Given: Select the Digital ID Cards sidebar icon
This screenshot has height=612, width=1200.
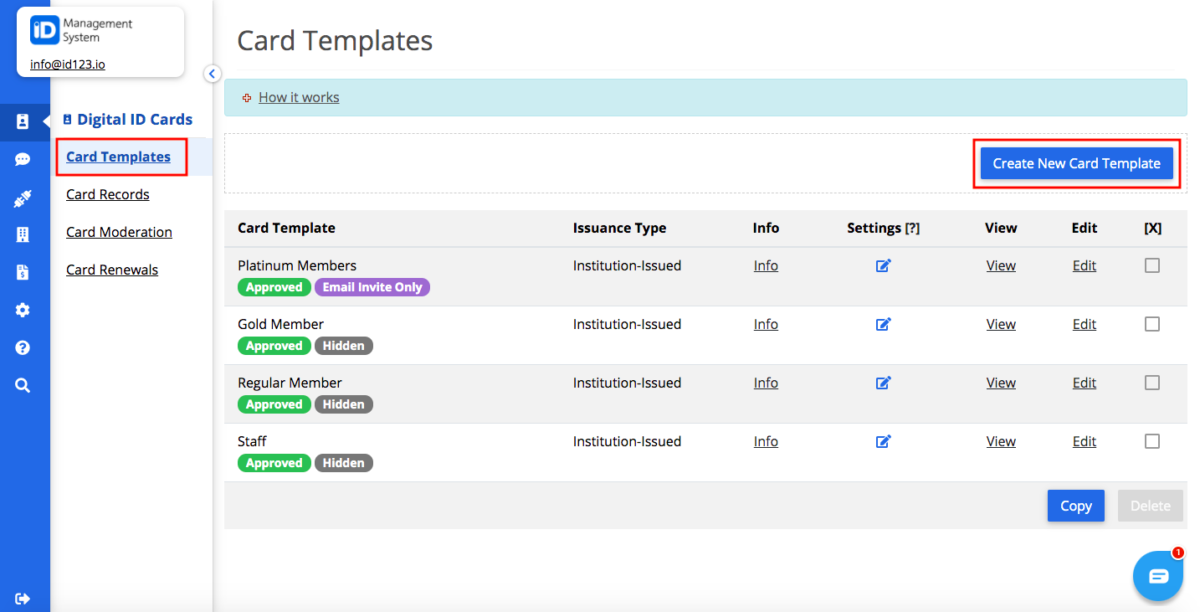Looking at the screenshot, I should point(25,121).
